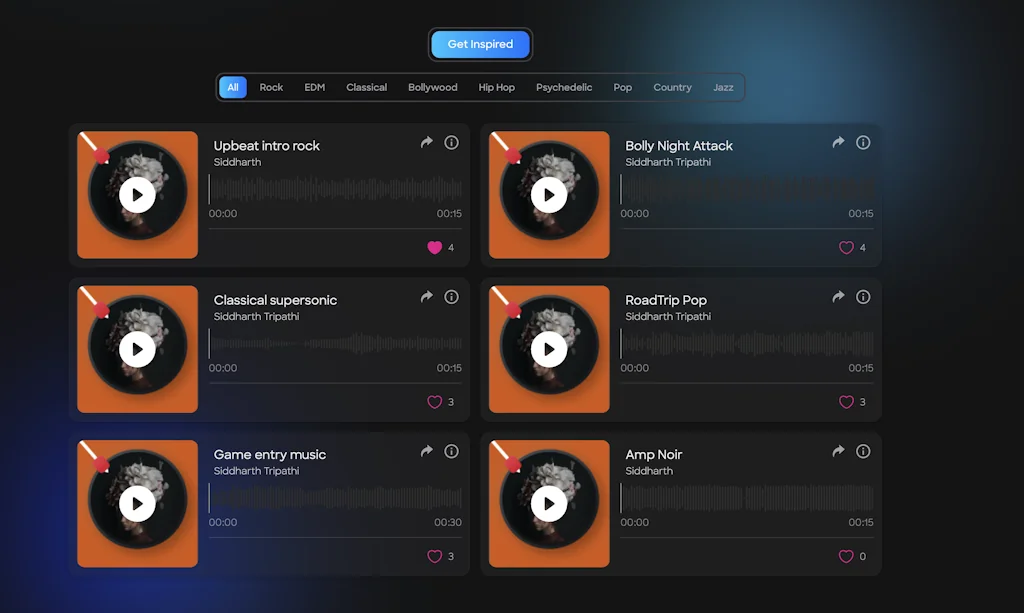
Task: Like the Amp Noir track
Action: (x=845, y=557)
